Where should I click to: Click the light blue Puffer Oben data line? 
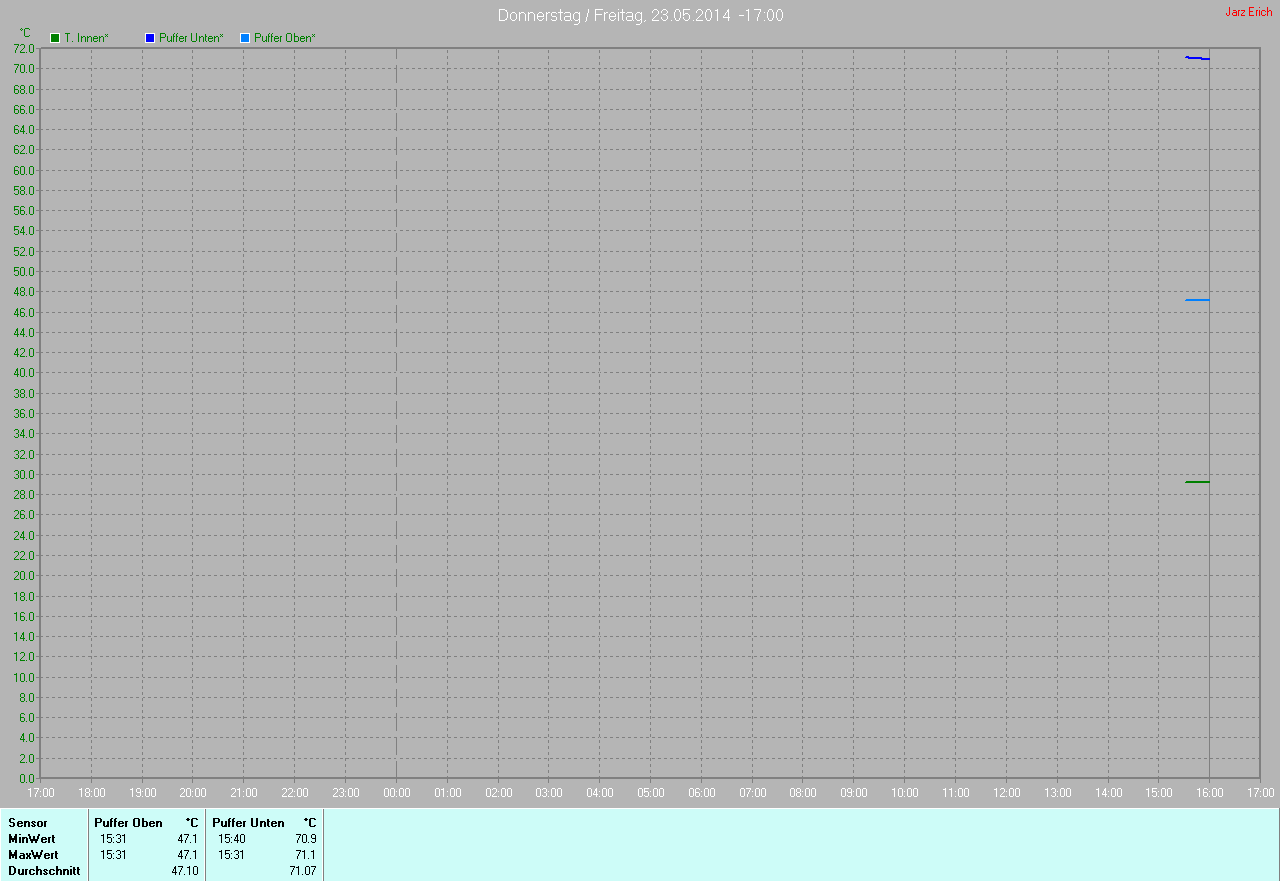point(1197,300)
